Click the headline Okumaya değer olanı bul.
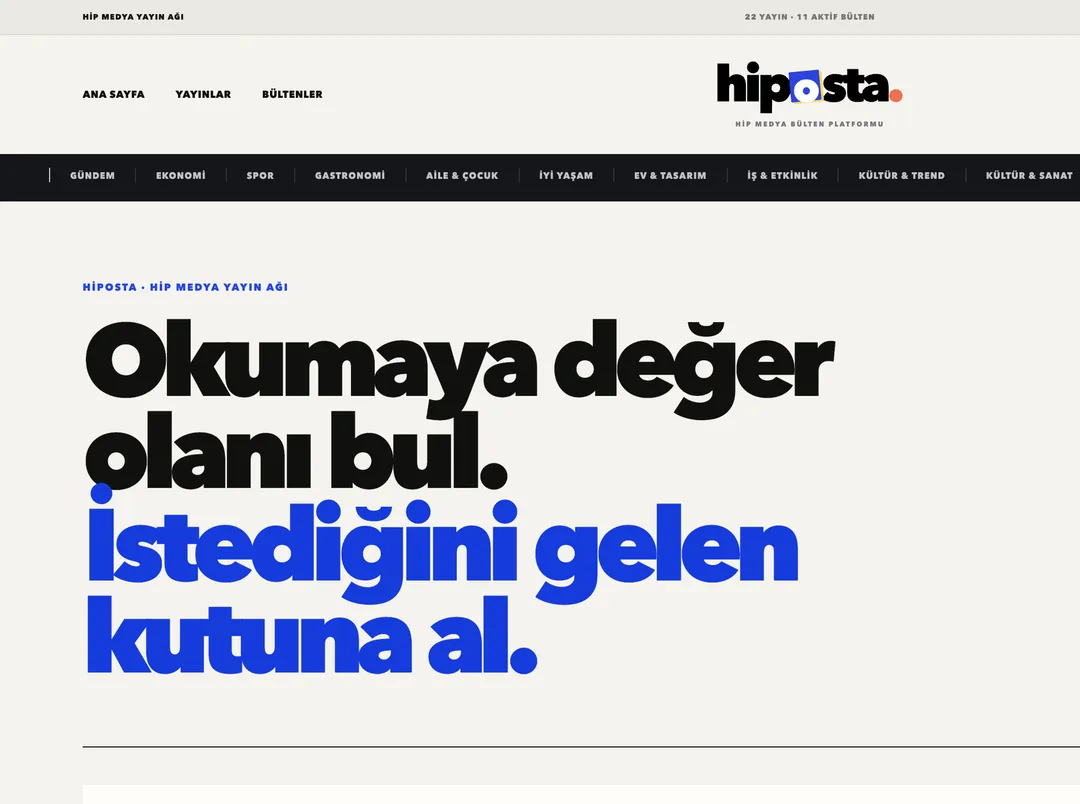The height and width of the screenshot is (804, 1080). 459,404
